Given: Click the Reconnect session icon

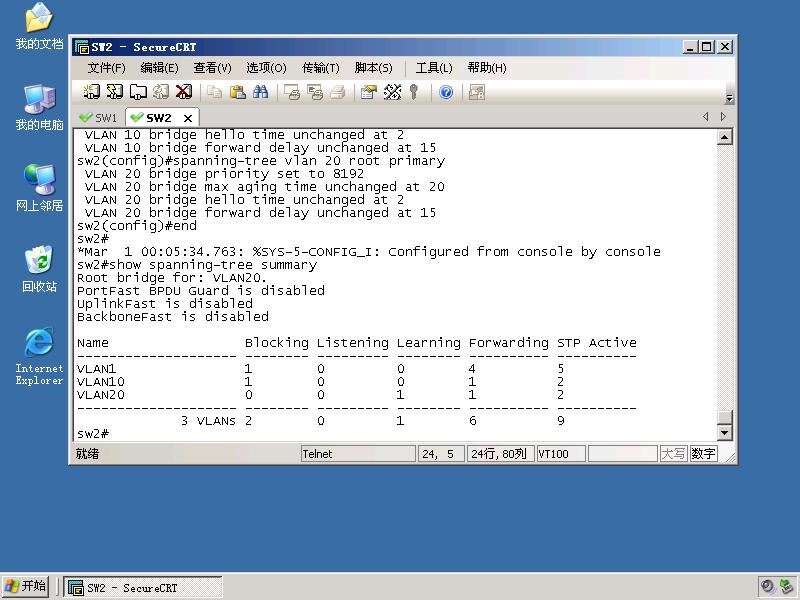Looking at the screenshot, I should [x=161, y=92].
